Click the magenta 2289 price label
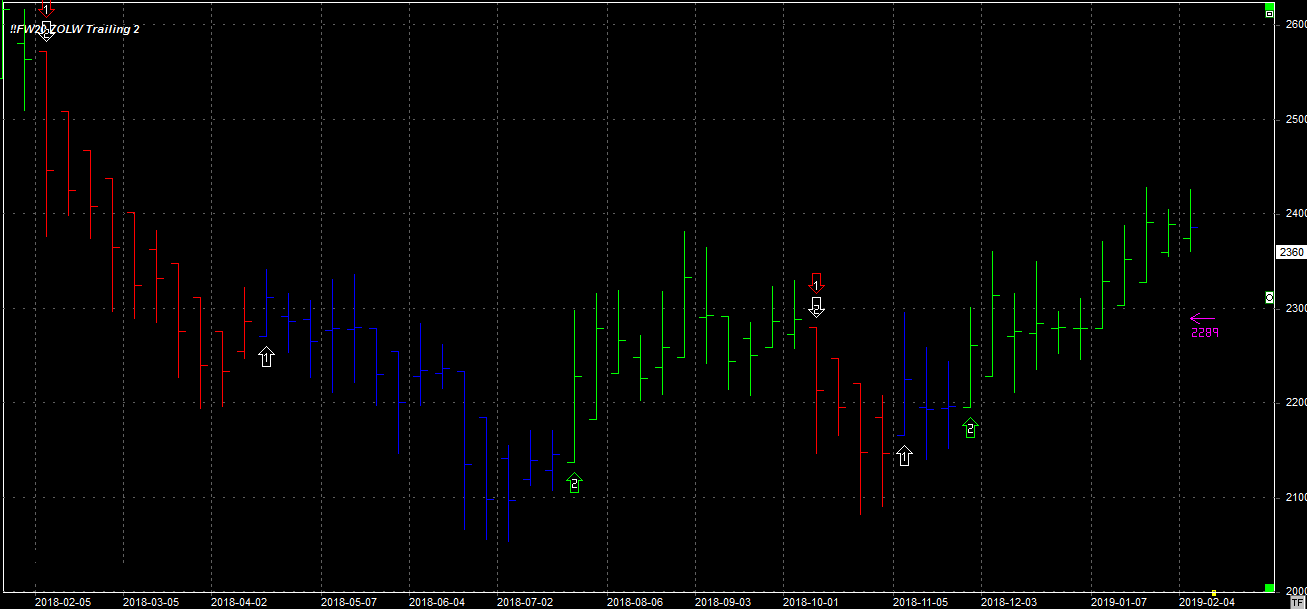The image size is (1307, 609). click(1204, 333)
